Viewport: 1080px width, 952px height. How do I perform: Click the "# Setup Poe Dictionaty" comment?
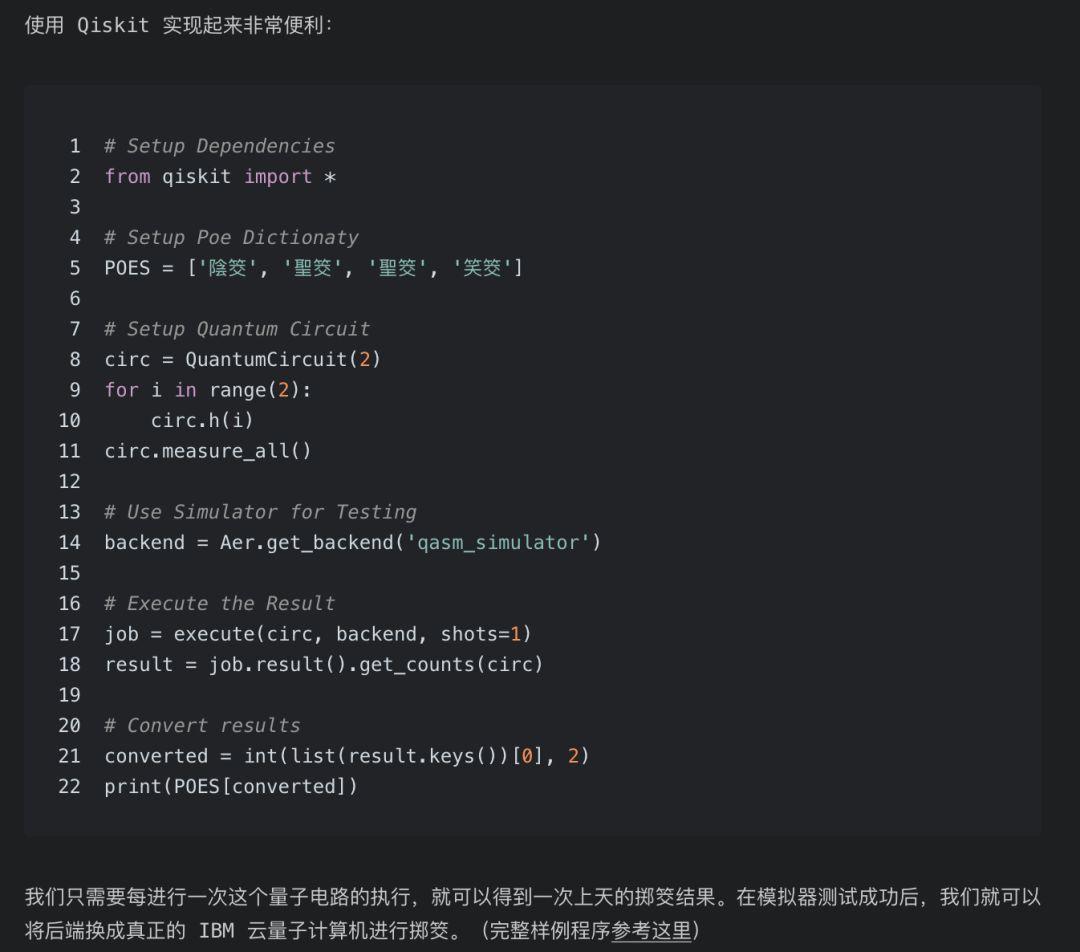coord(231,238)
